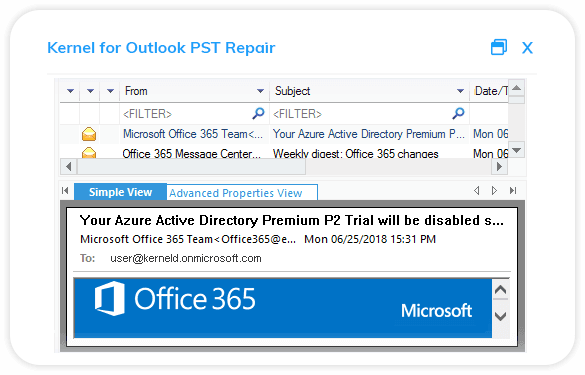Click the email list horizontal scrollbar right arrow

pyautogui.click(x=499, y=166)
